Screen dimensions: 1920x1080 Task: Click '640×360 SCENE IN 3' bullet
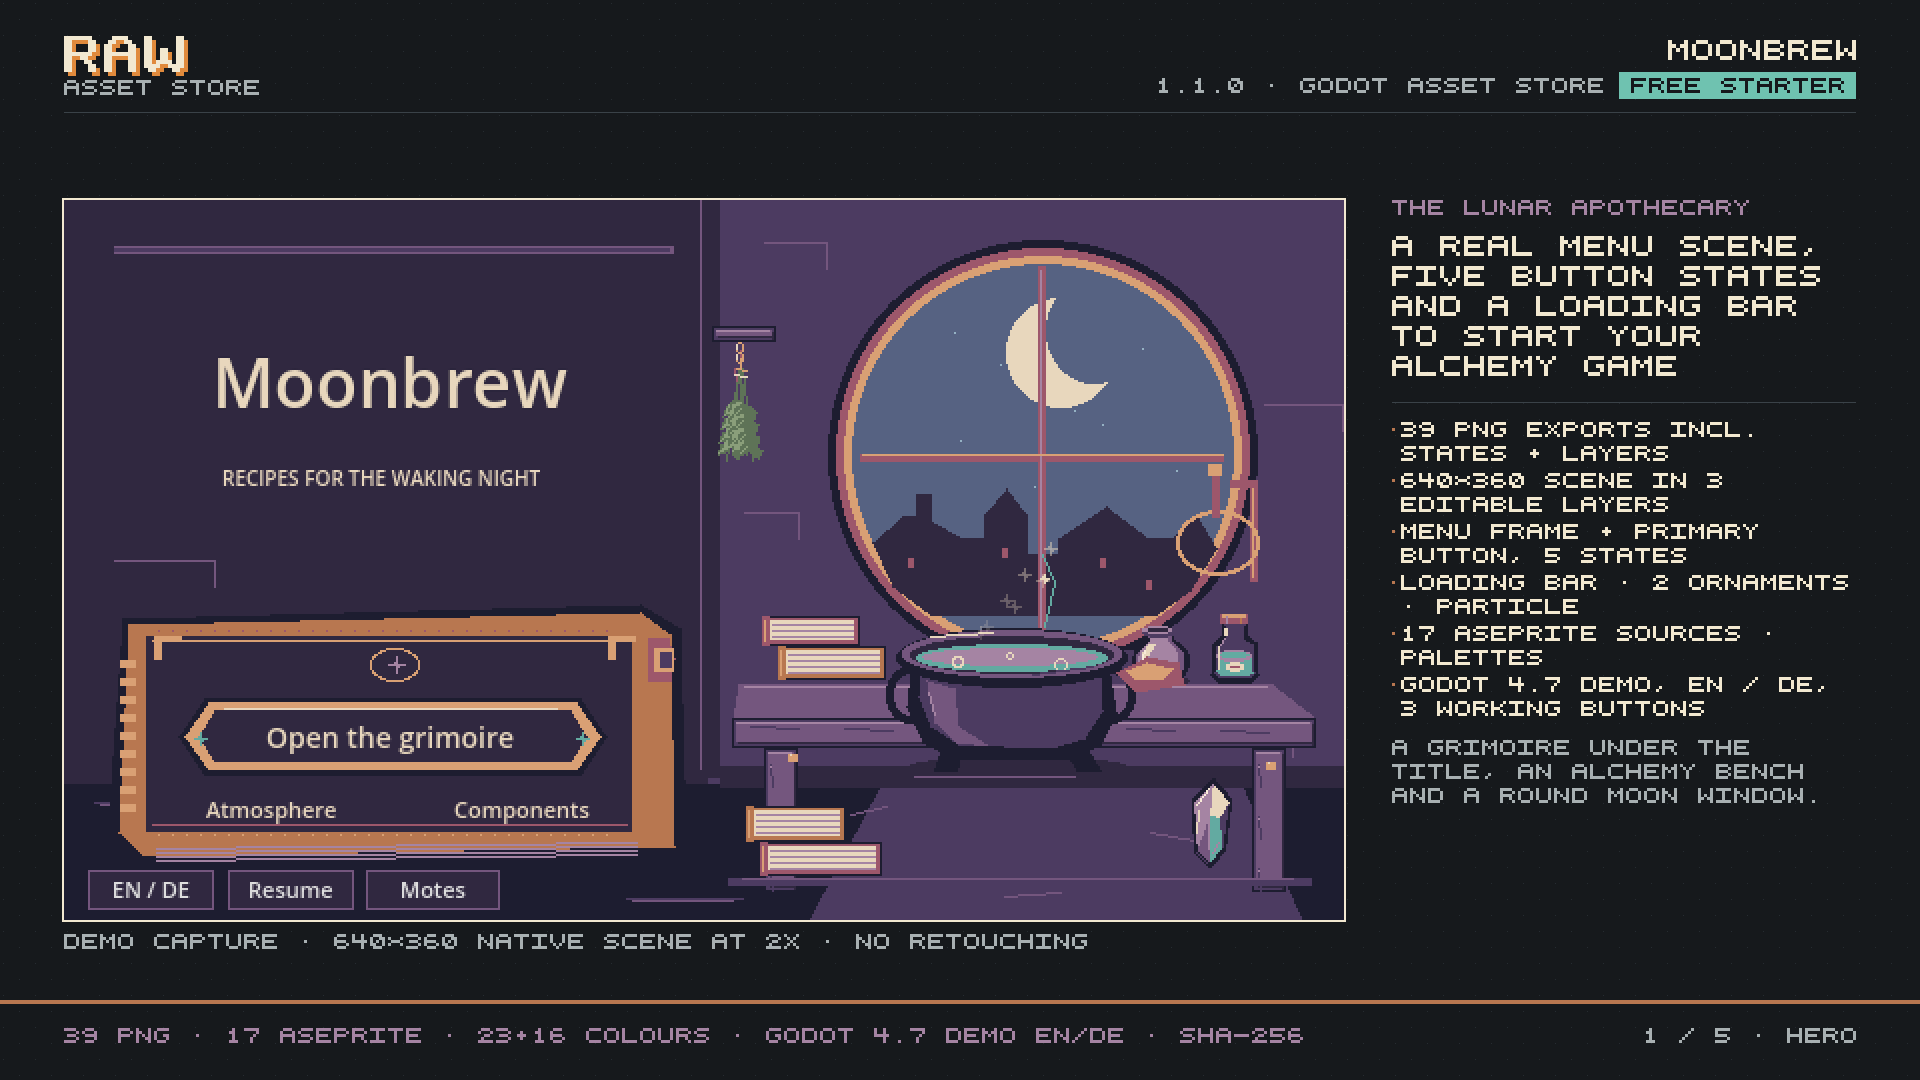[1560, 480]
